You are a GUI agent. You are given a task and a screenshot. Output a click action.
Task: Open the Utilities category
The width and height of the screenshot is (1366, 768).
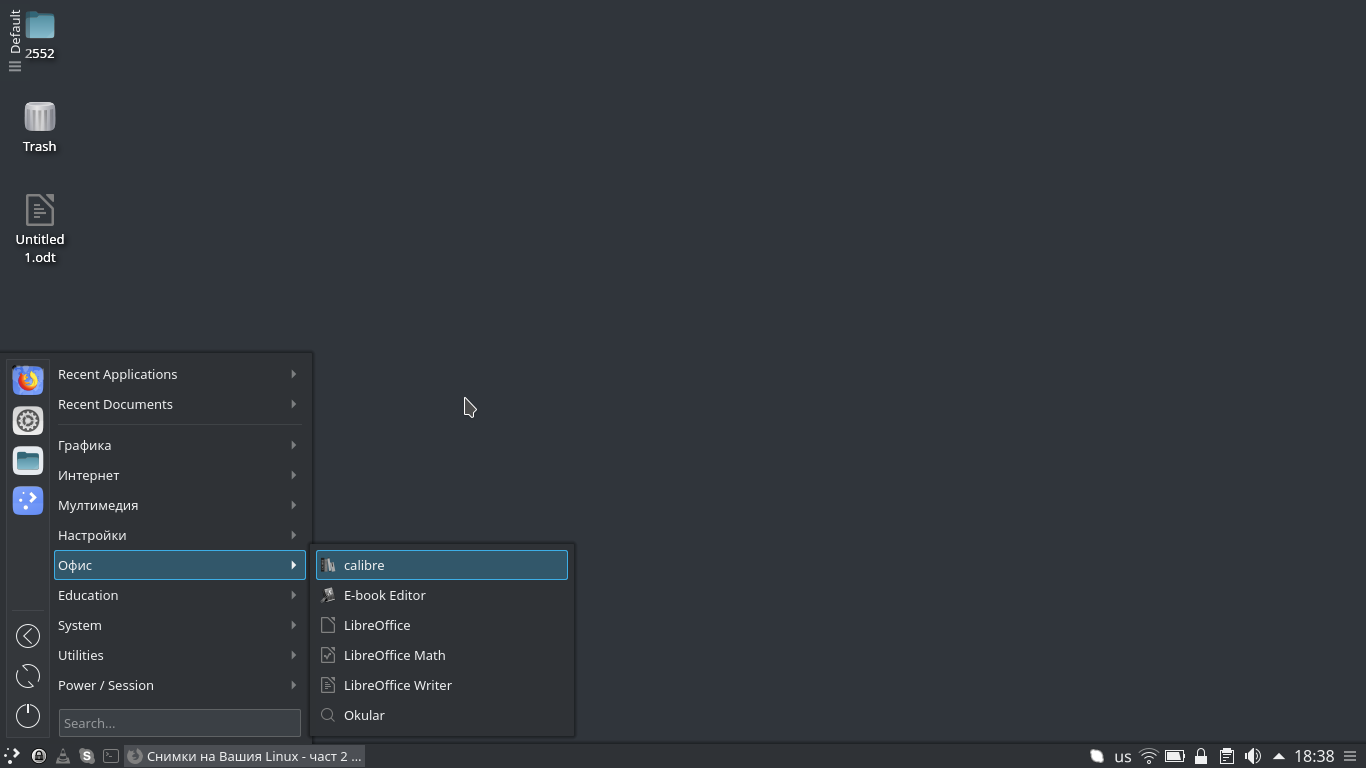click(x=179, y=655)
